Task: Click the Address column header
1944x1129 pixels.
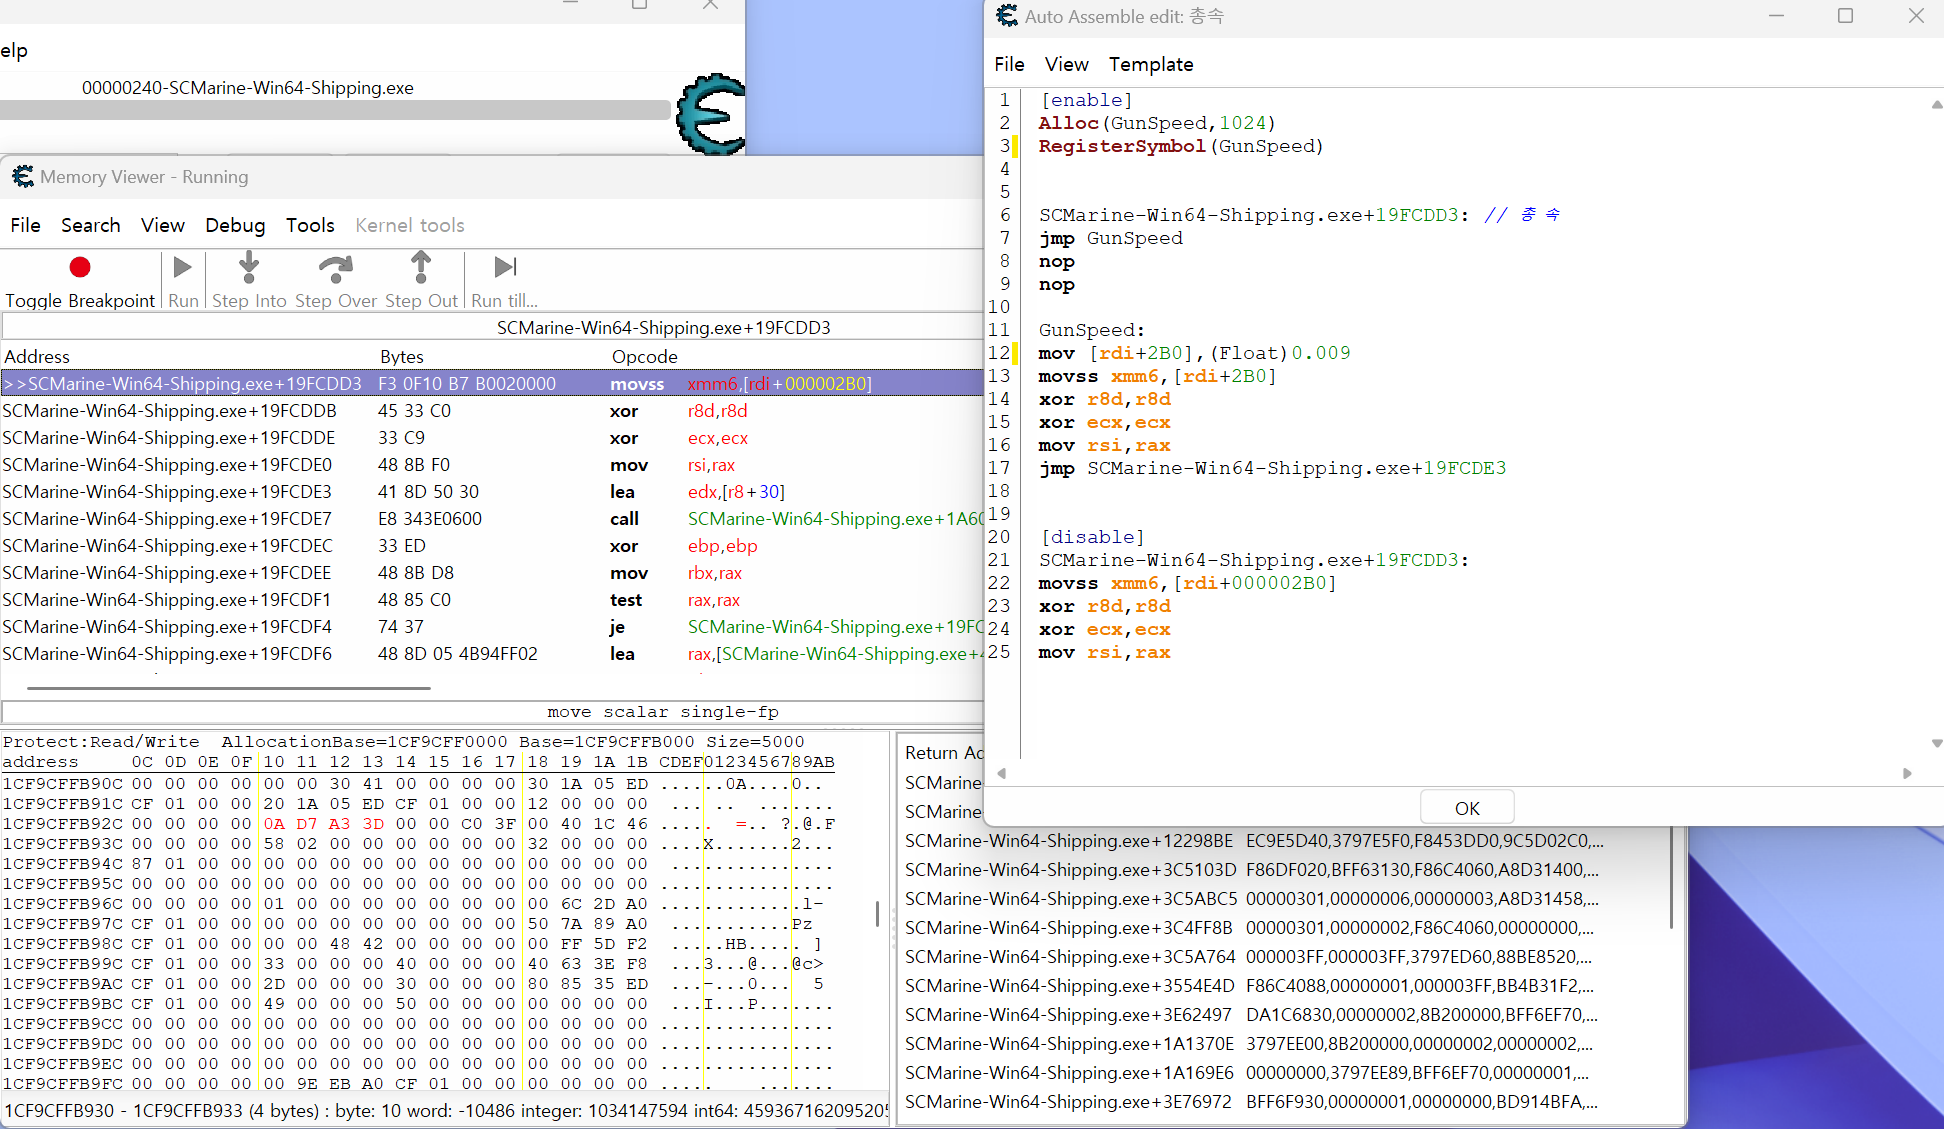Action: tap(37, 357)
